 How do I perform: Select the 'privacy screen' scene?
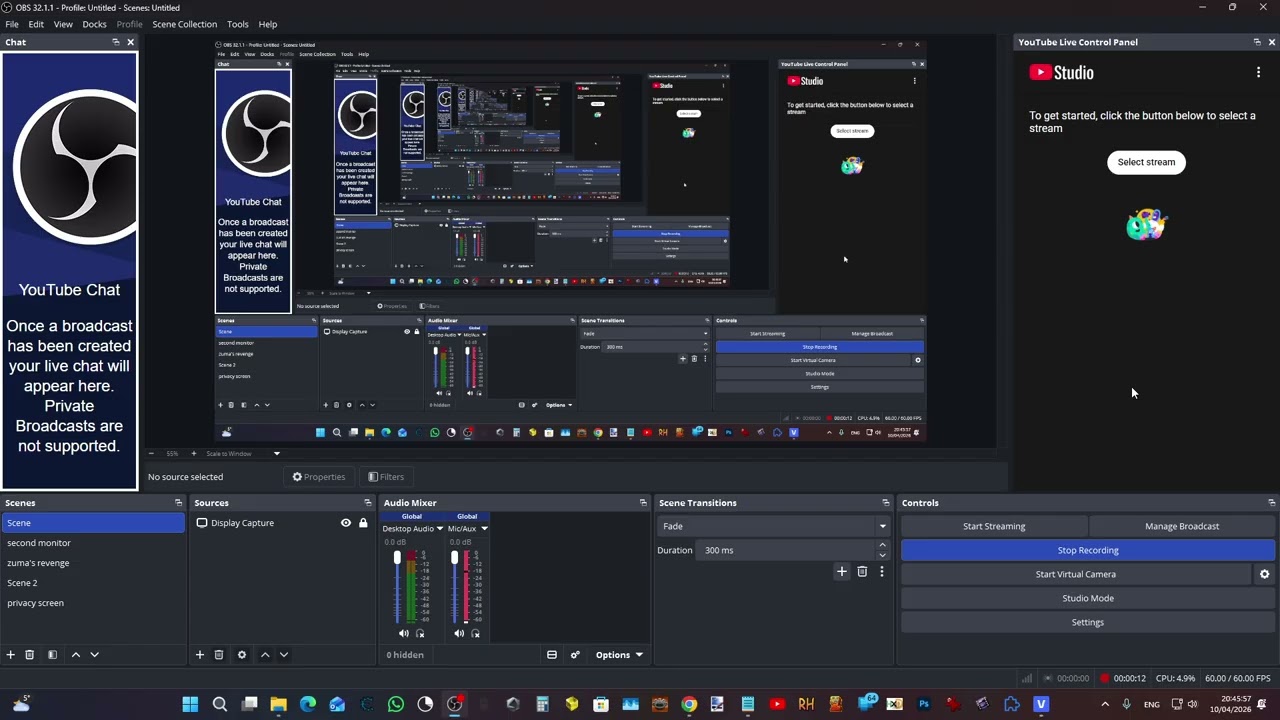click(x=93, y=603)
